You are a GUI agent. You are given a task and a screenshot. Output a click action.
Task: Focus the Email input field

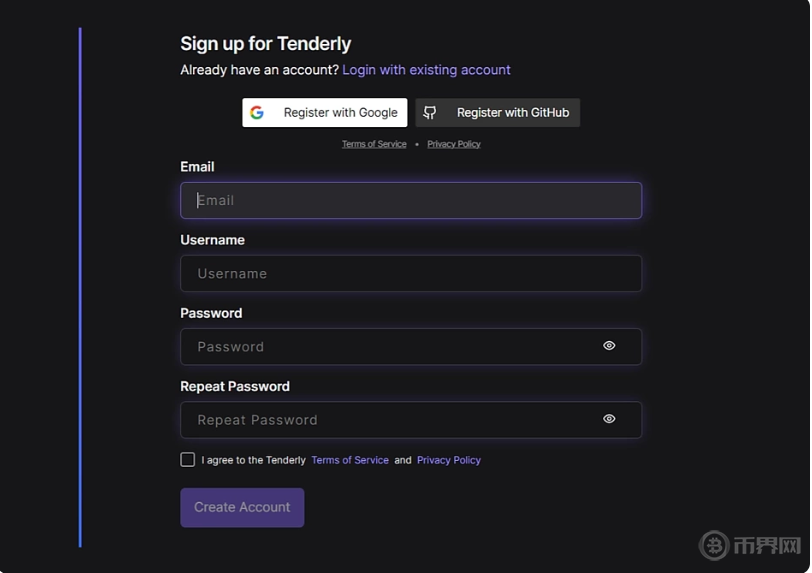coord(410,200)
